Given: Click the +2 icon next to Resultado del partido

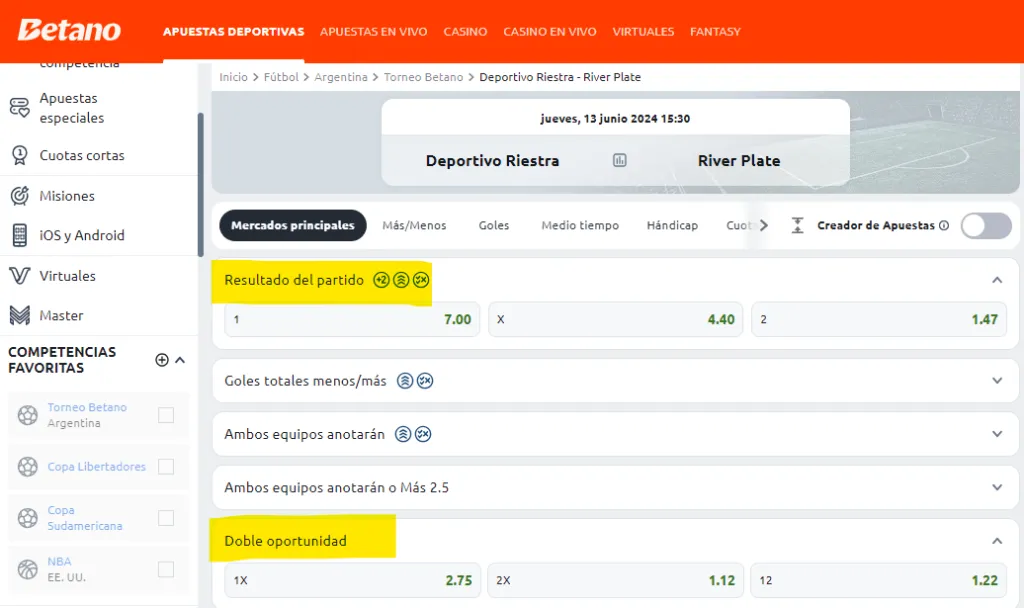Looking at the screenshot, I should tap(381, 280).
